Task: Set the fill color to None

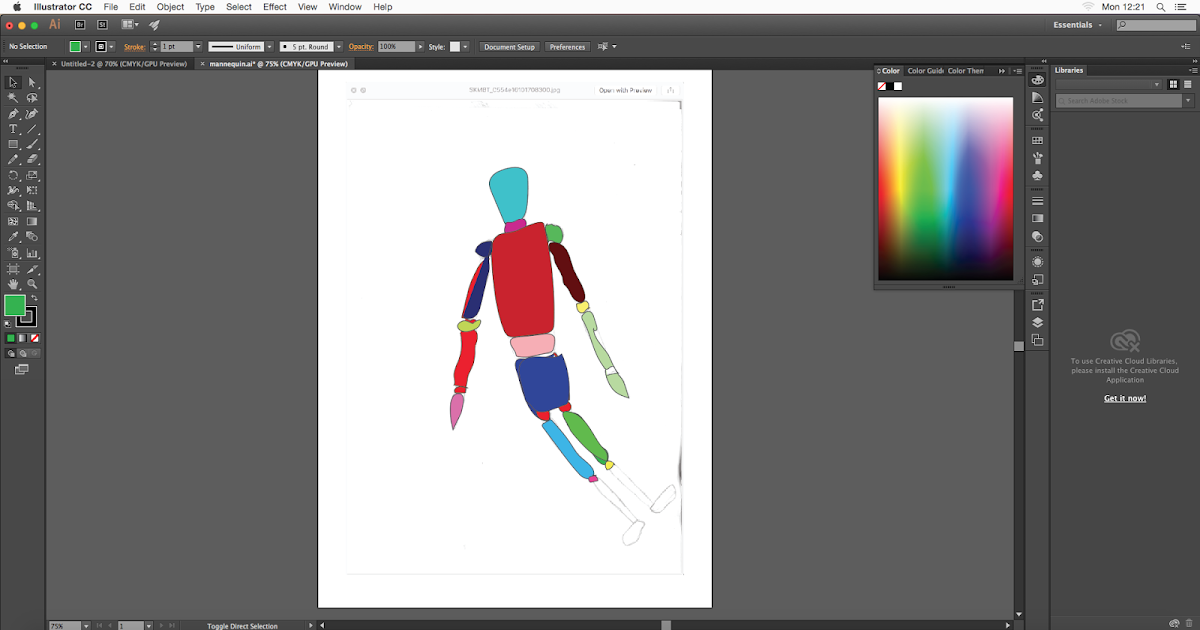Action: 34,338
